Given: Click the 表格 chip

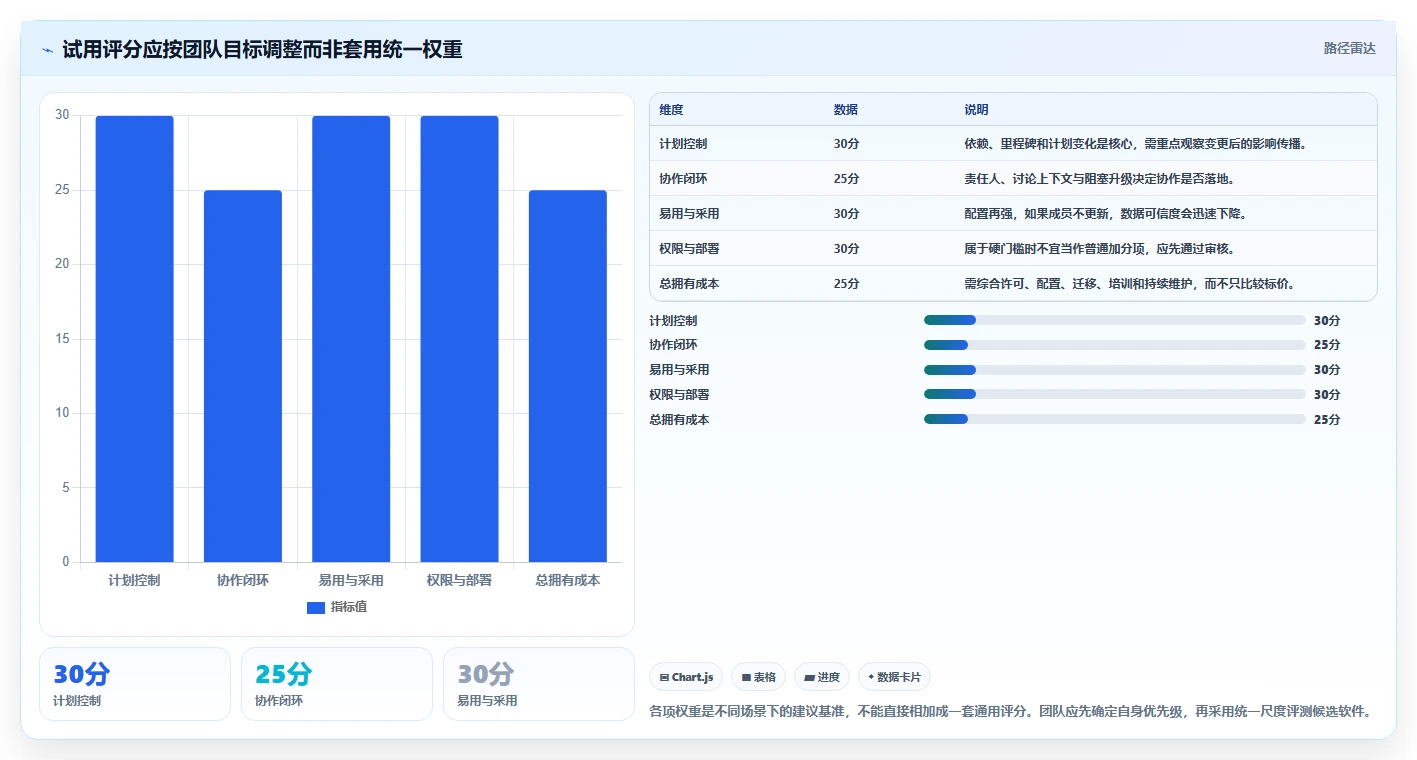Looking at the screenshot, I should tap(759, 677).
